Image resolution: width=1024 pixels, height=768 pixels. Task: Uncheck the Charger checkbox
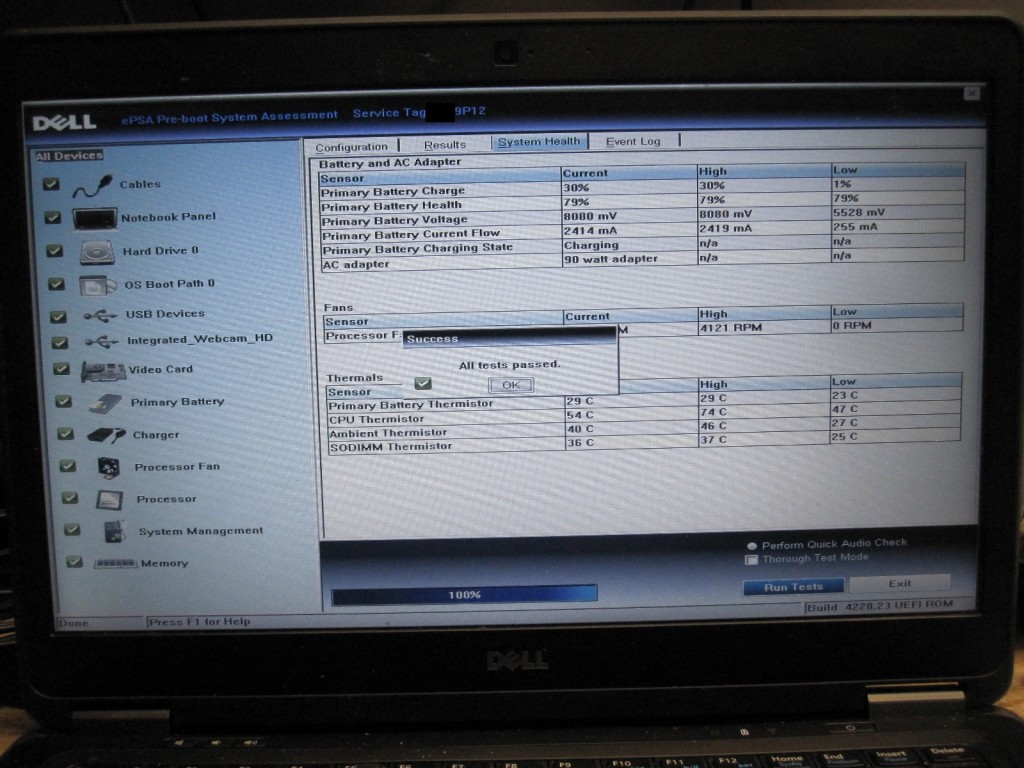[65, 434]
